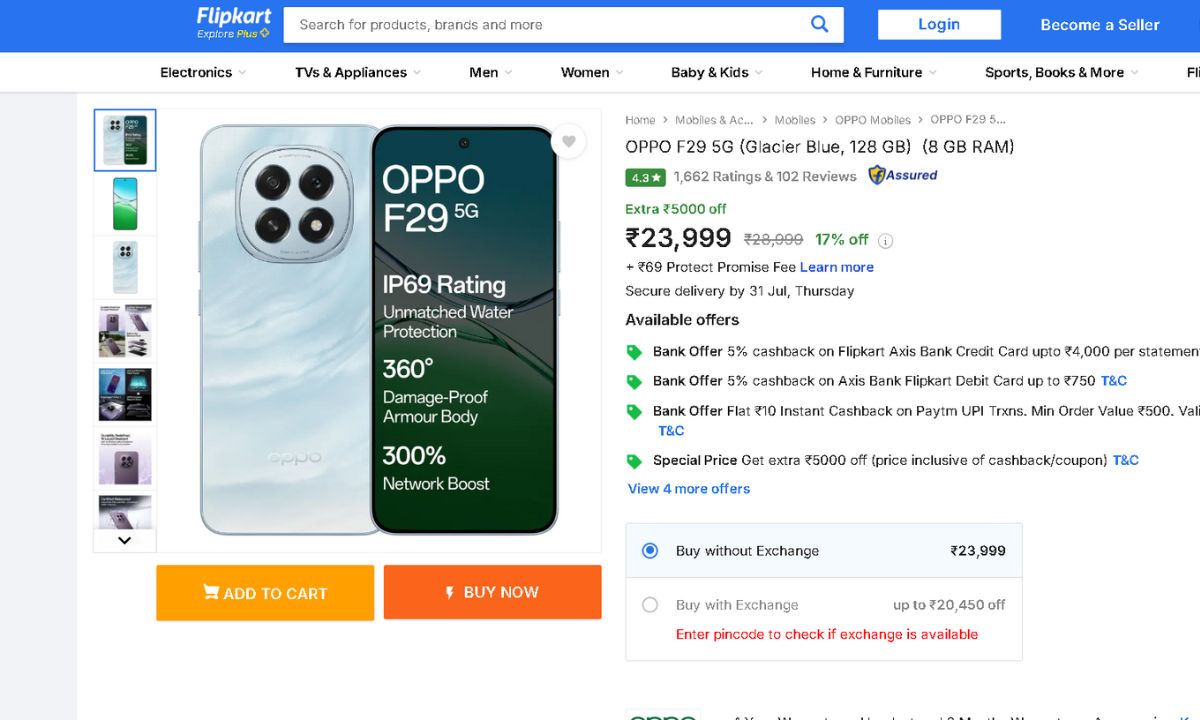Select Buy with Exchange option
The image size is (1200, 720).
[x=650, y=605]
